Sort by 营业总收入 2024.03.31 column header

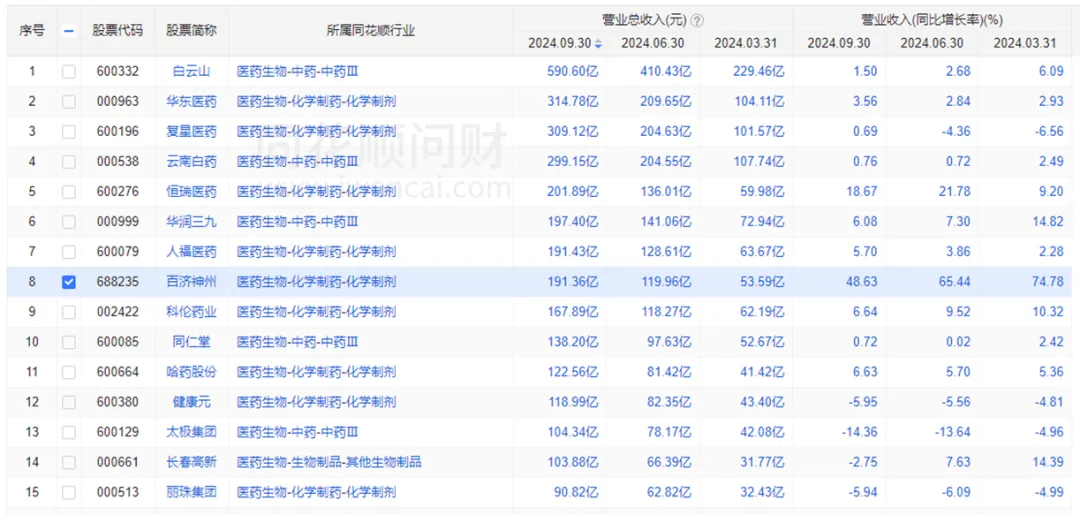pos(745,43)
